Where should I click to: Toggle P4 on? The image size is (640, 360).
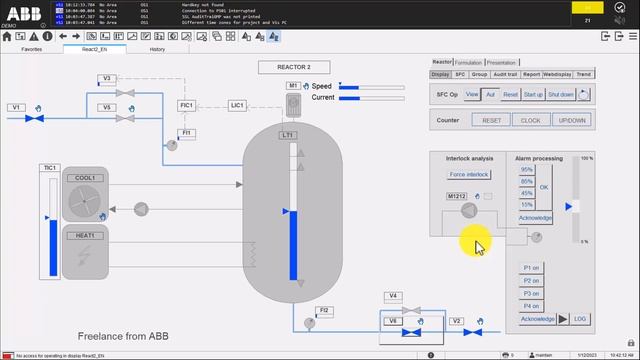pos(531,306)
